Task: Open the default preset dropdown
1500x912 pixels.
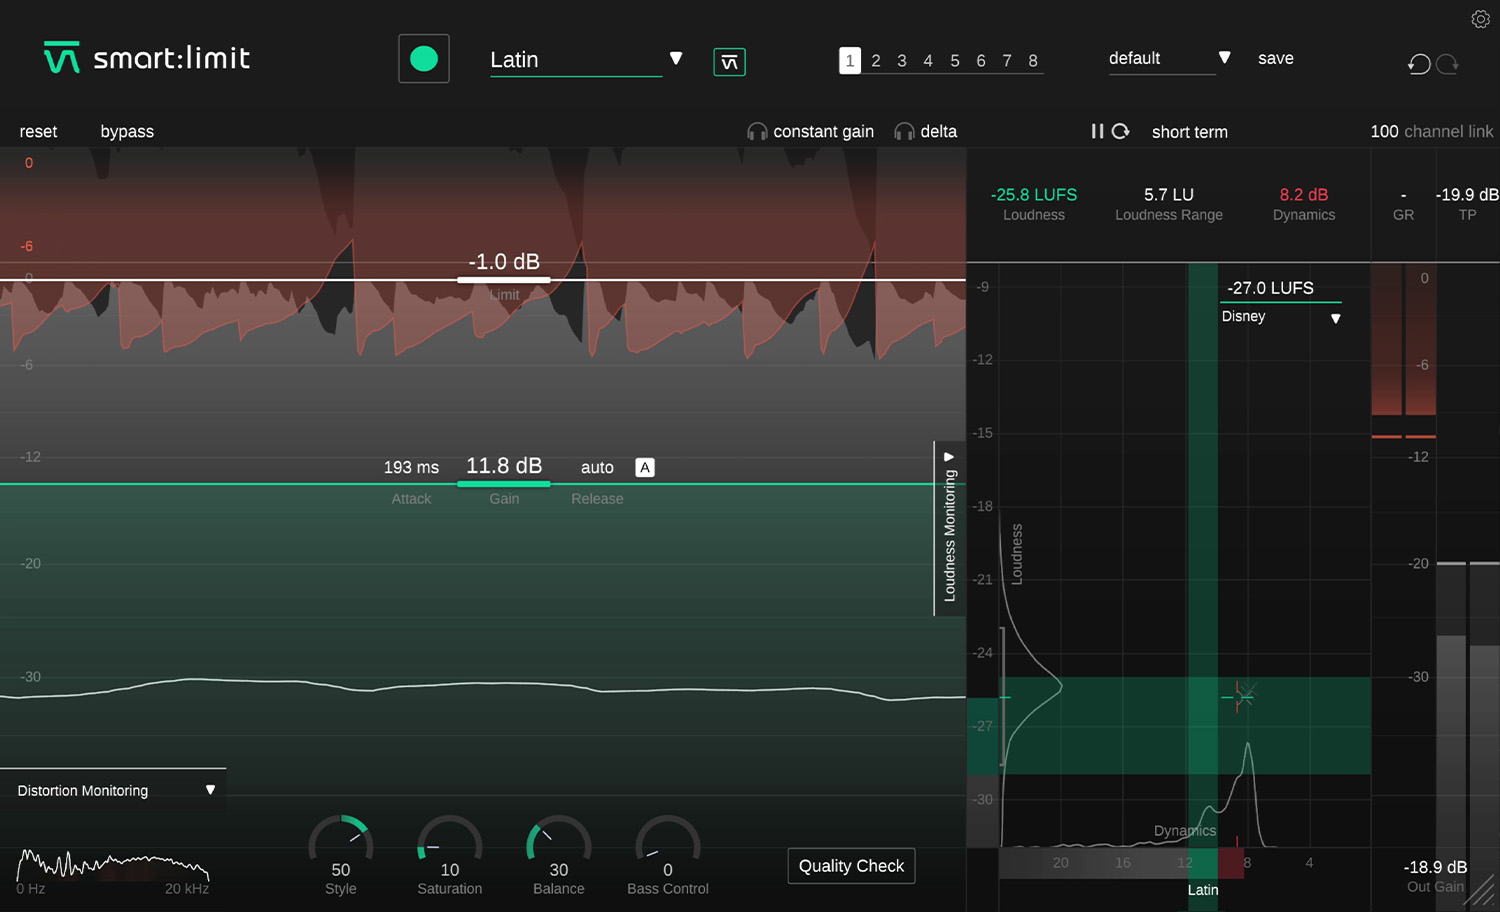Action: pos(1169,58)
